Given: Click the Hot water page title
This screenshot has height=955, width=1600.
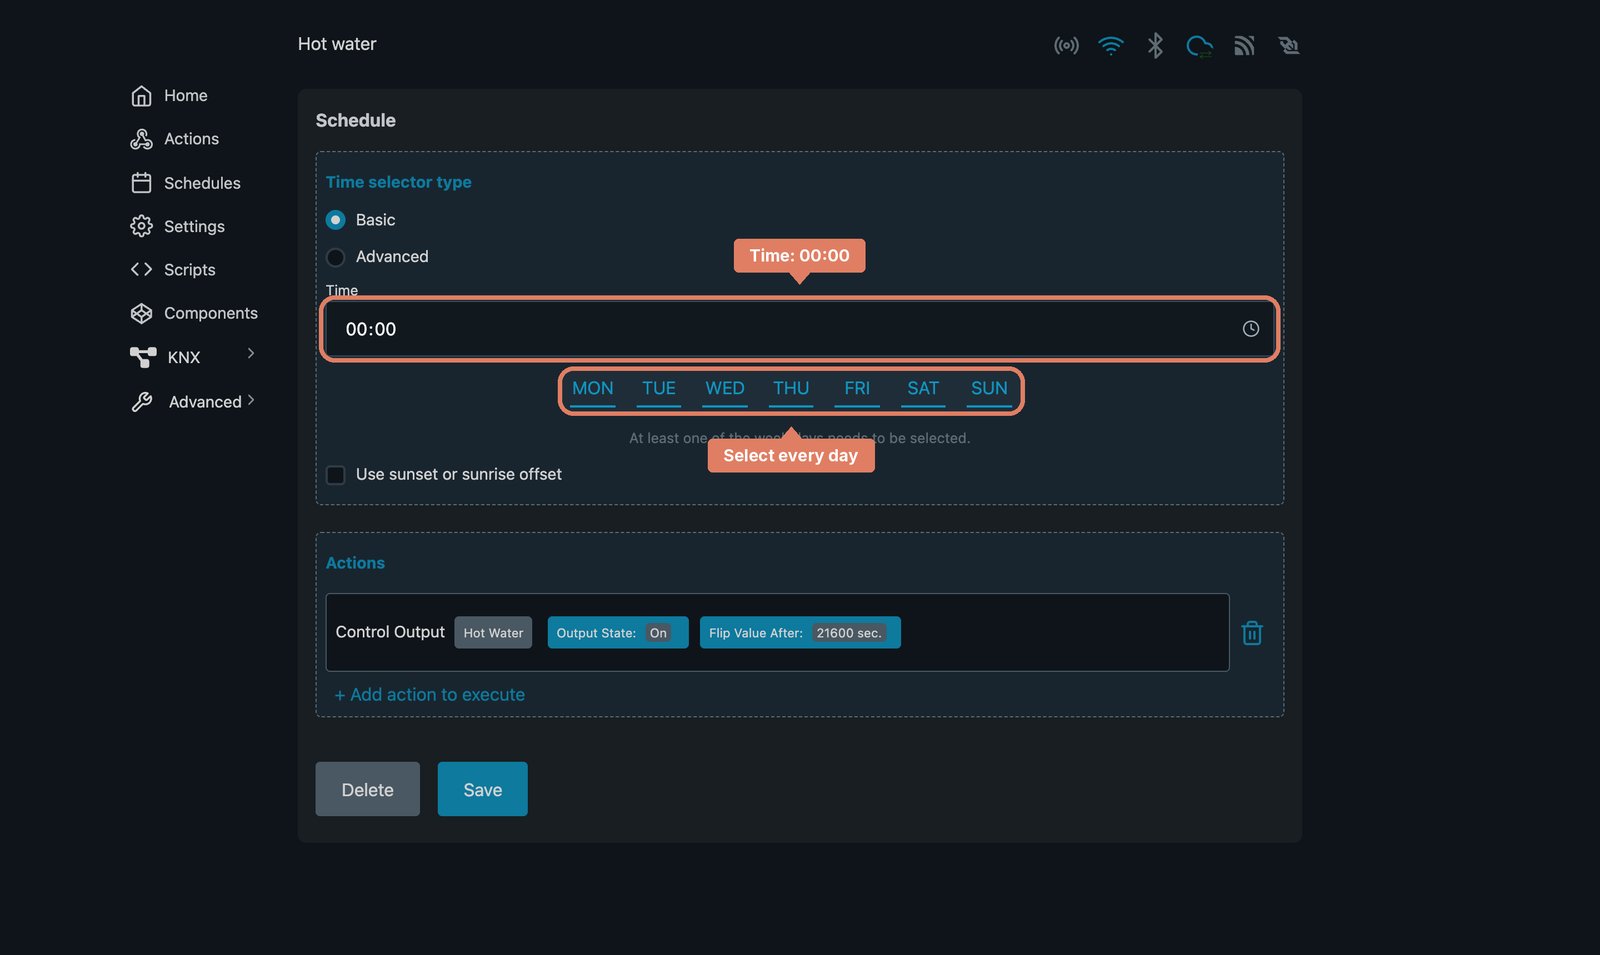Looking at the screenshot, I should tap(337, 44).
